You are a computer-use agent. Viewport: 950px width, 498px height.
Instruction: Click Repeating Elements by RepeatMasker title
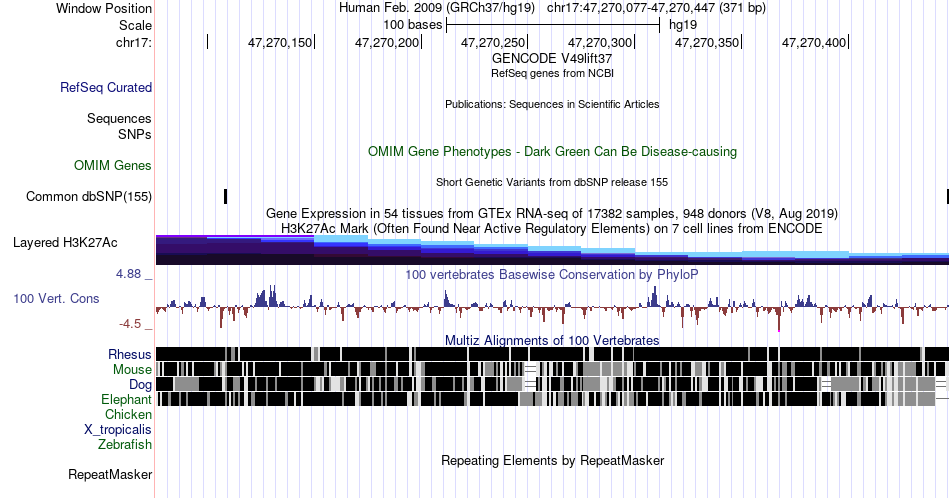(552, 460)
